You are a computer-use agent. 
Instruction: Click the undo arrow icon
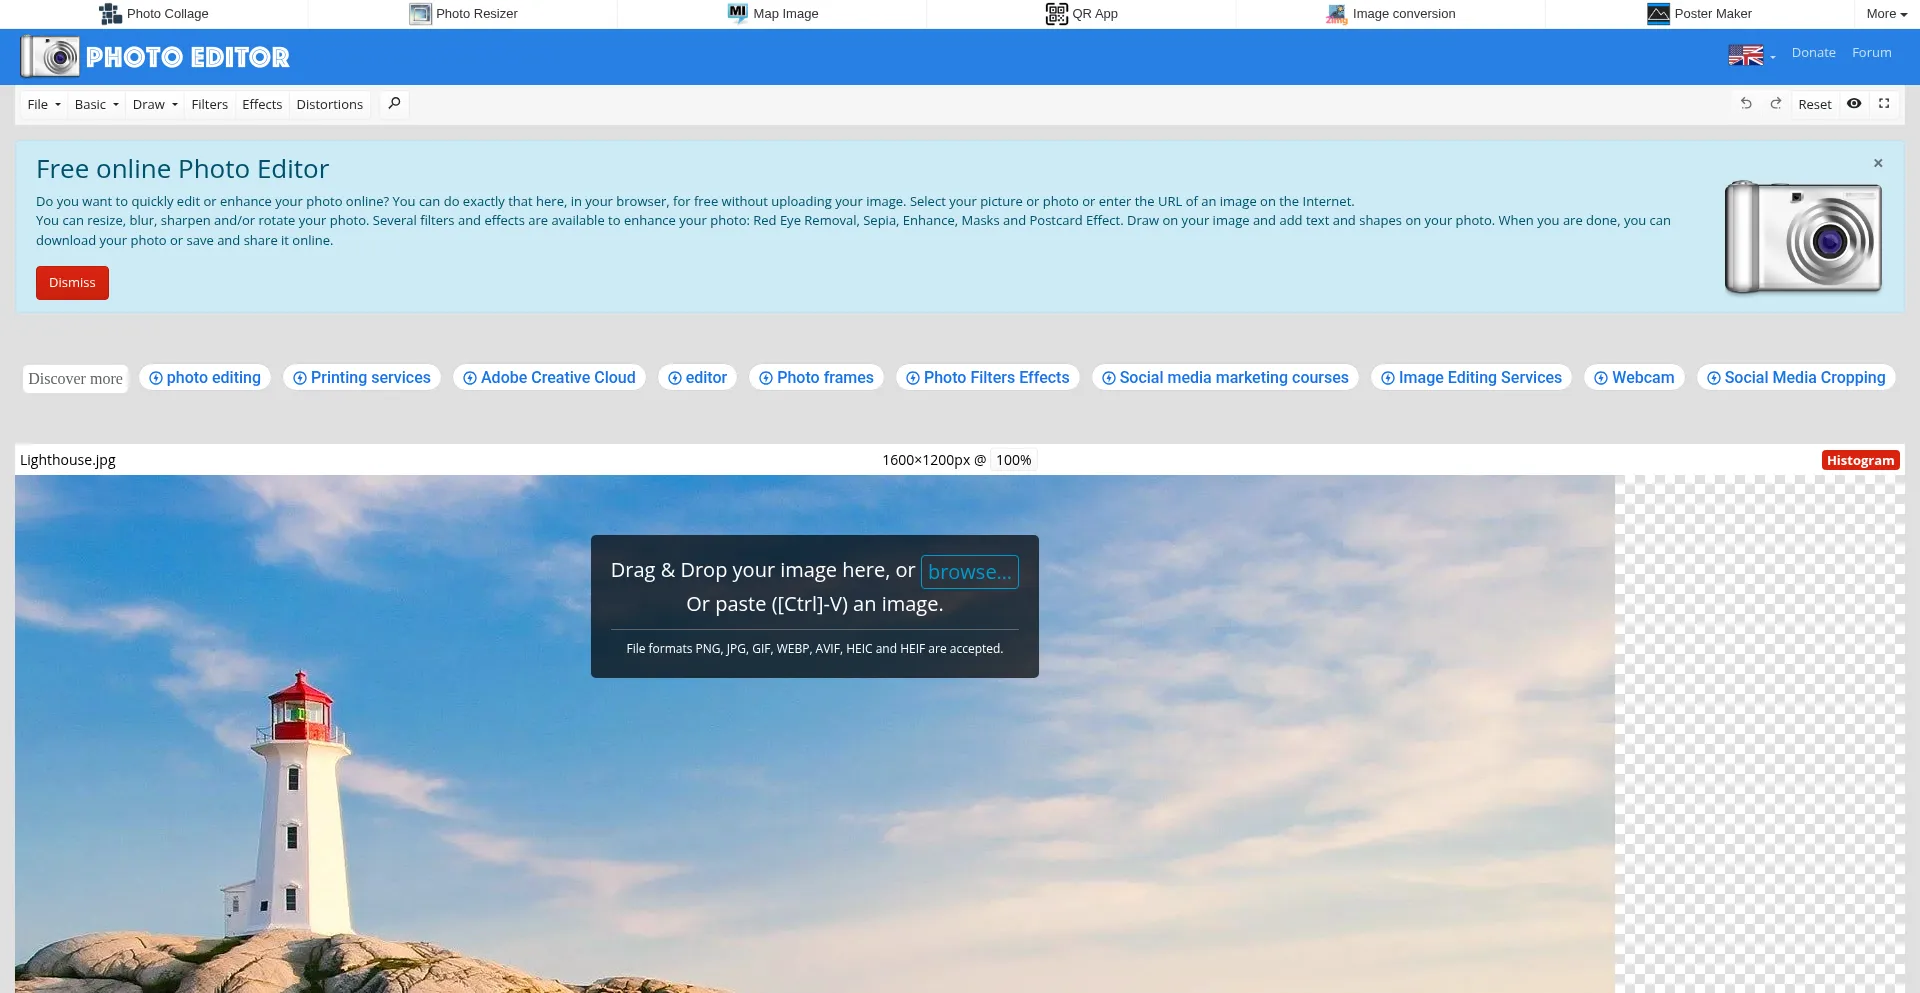pyautogui.click(x=1746, y=104)
